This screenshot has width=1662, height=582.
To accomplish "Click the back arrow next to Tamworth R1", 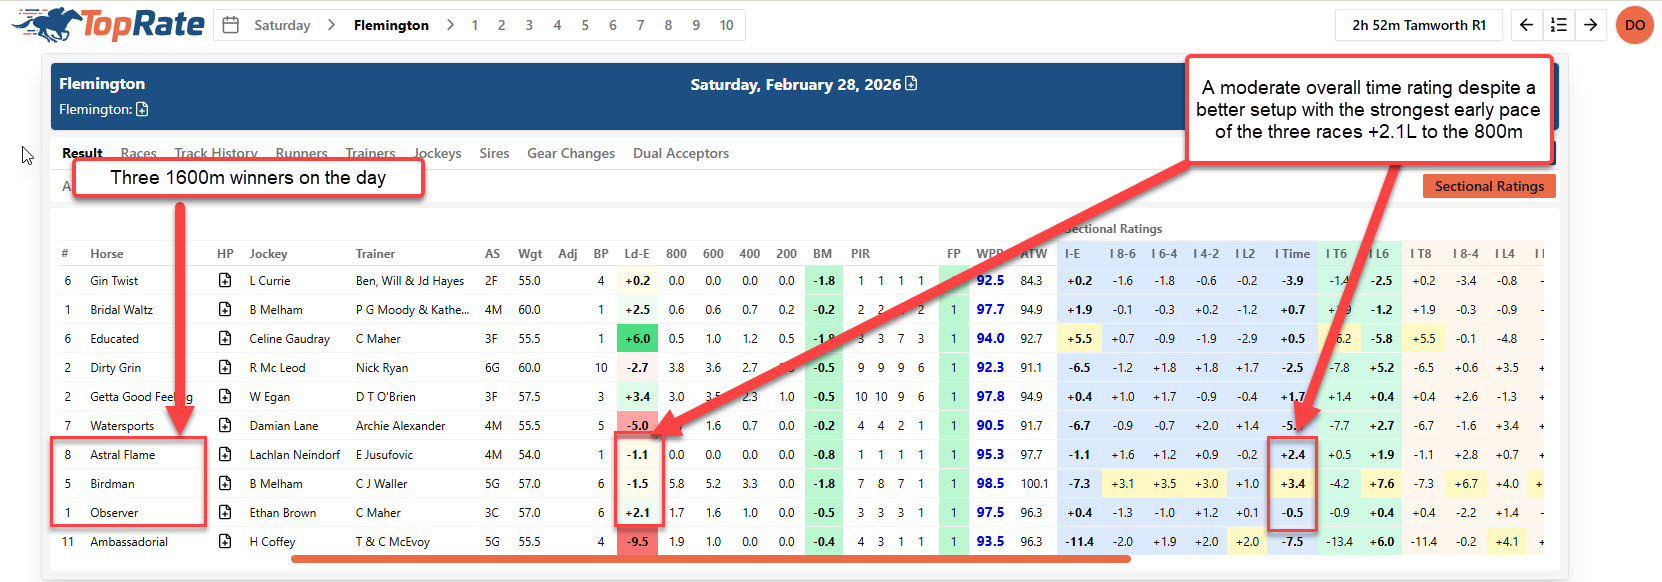I will (1526, 25).
